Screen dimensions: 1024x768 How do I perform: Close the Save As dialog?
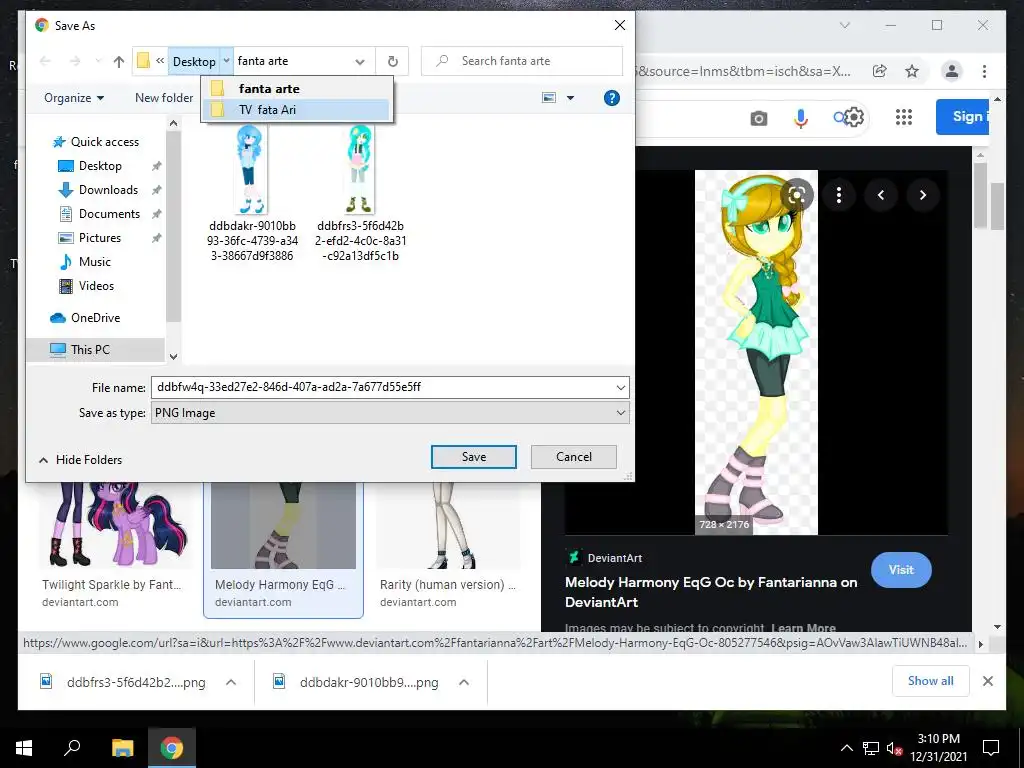620,25
